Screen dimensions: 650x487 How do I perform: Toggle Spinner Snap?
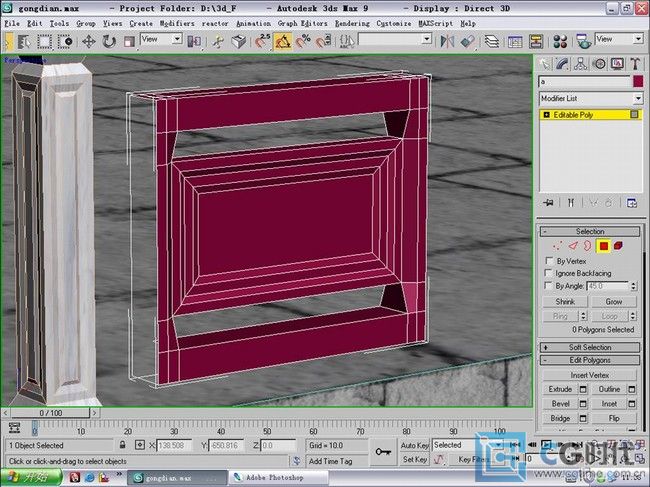tap(324, 41)
